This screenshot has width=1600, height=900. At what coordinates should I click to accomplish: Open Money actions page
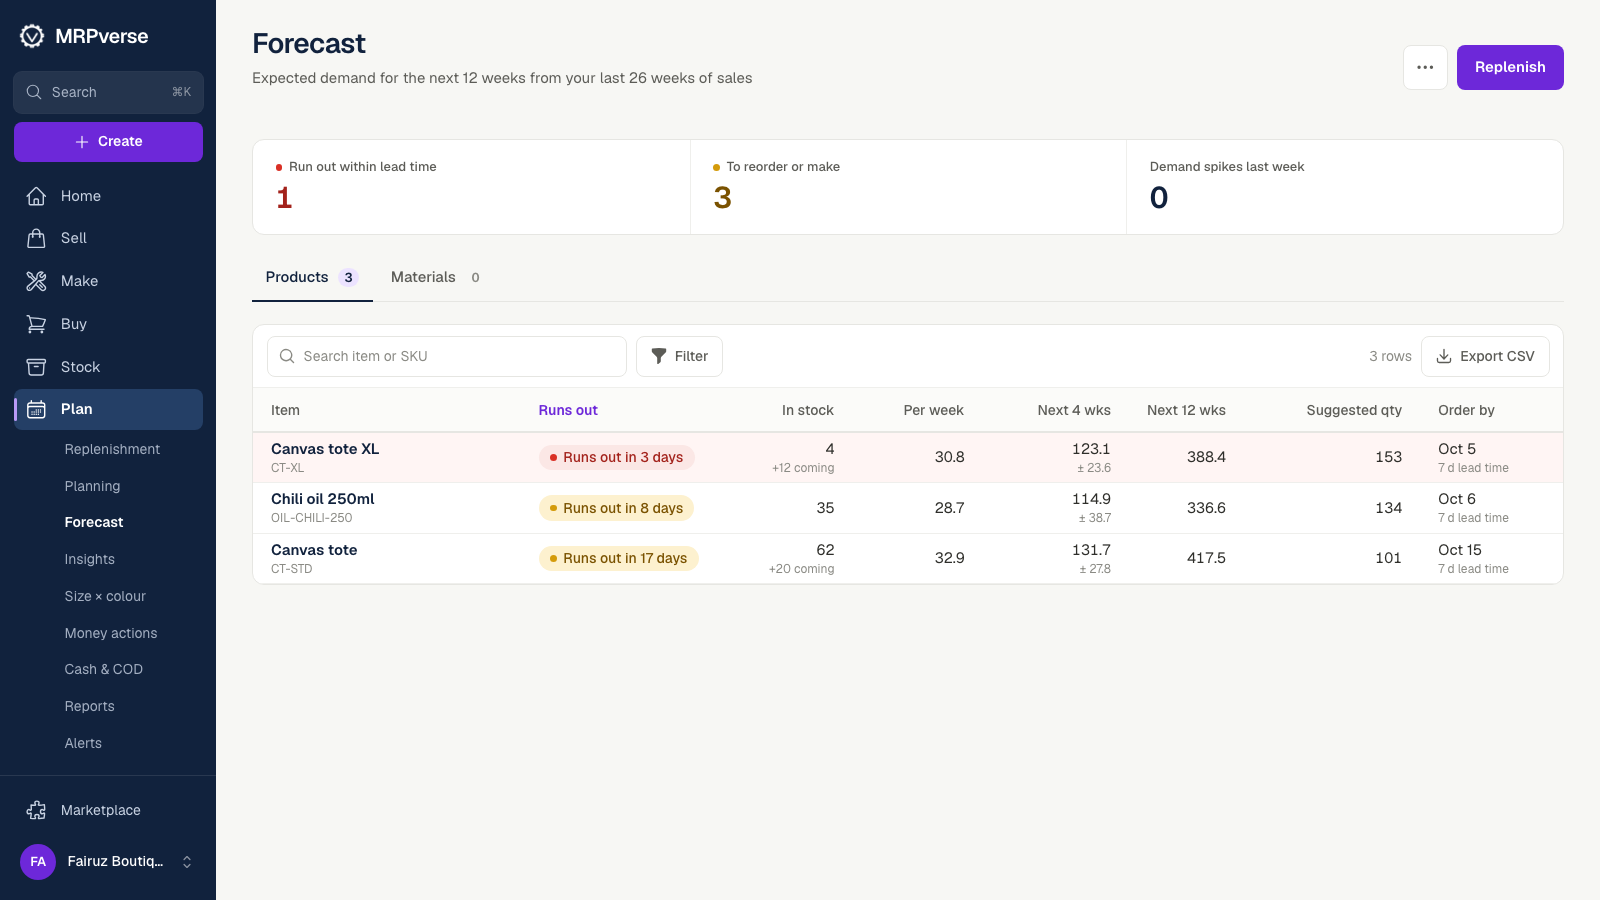pos(111,633)
